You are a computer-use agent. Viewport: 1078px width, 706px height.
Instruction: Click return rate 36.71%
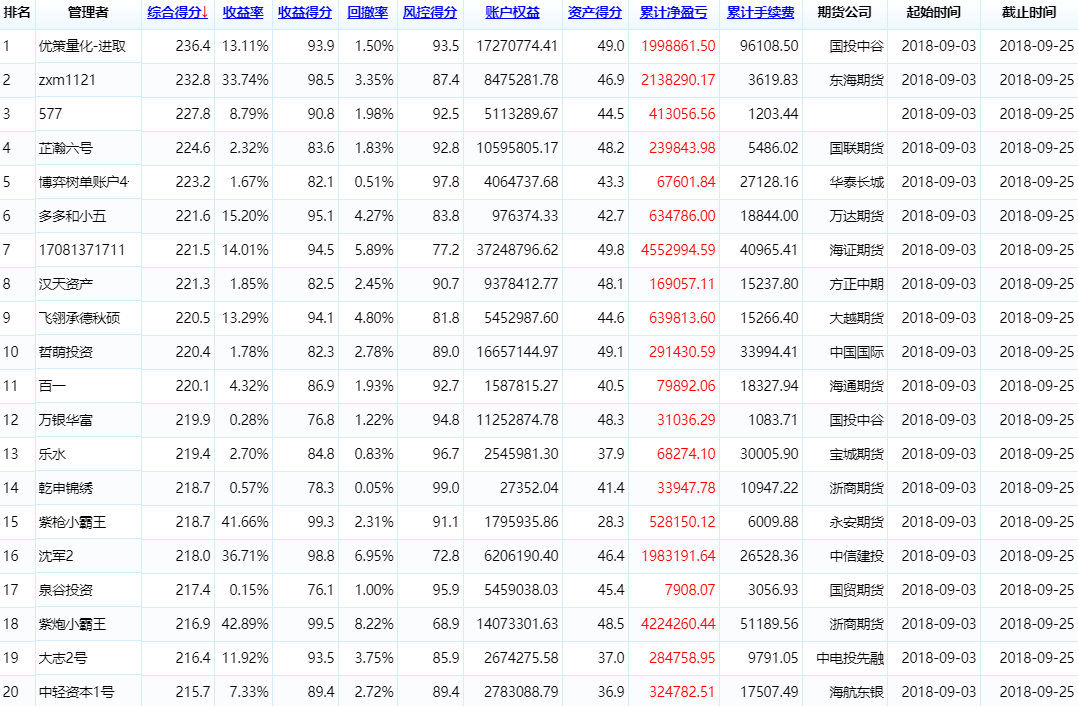pos(245,556)
